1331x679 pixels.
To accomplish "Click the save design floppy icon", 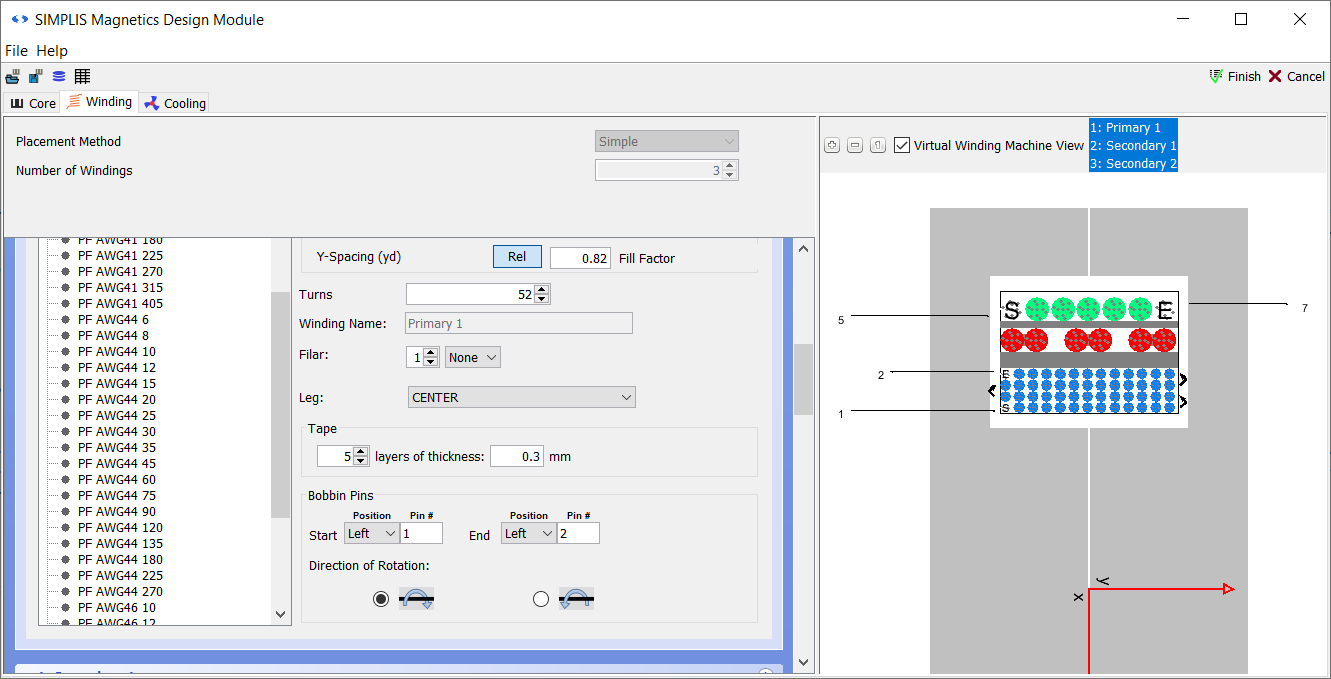I will pos(35,77).
